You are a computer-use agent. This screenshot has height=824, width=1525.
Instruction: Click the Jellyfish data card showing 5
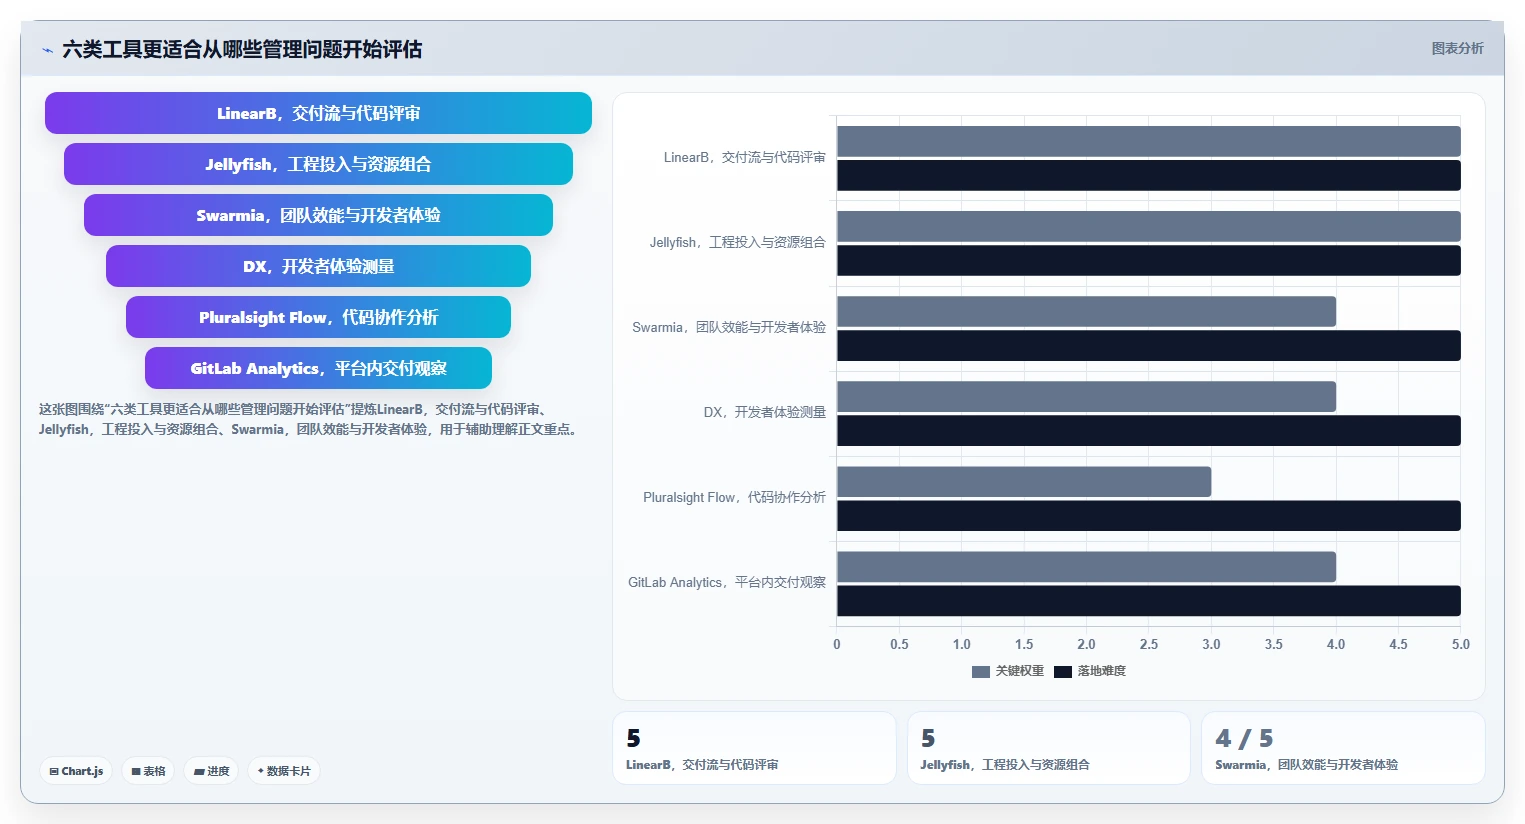pos(1049,748)
